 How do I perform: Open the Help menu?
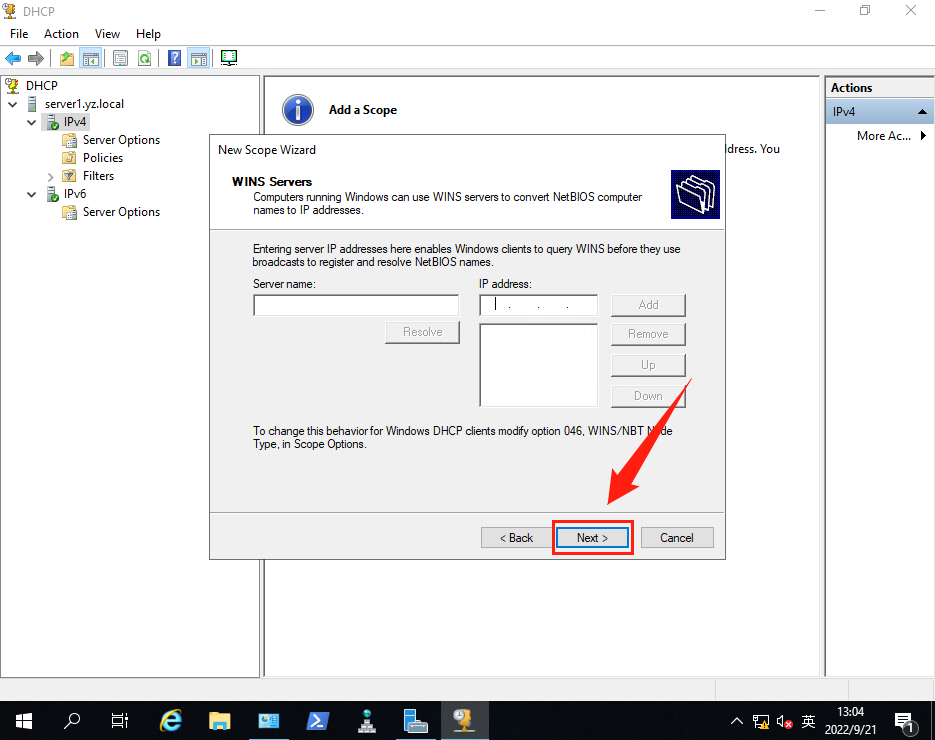(148, 34)
